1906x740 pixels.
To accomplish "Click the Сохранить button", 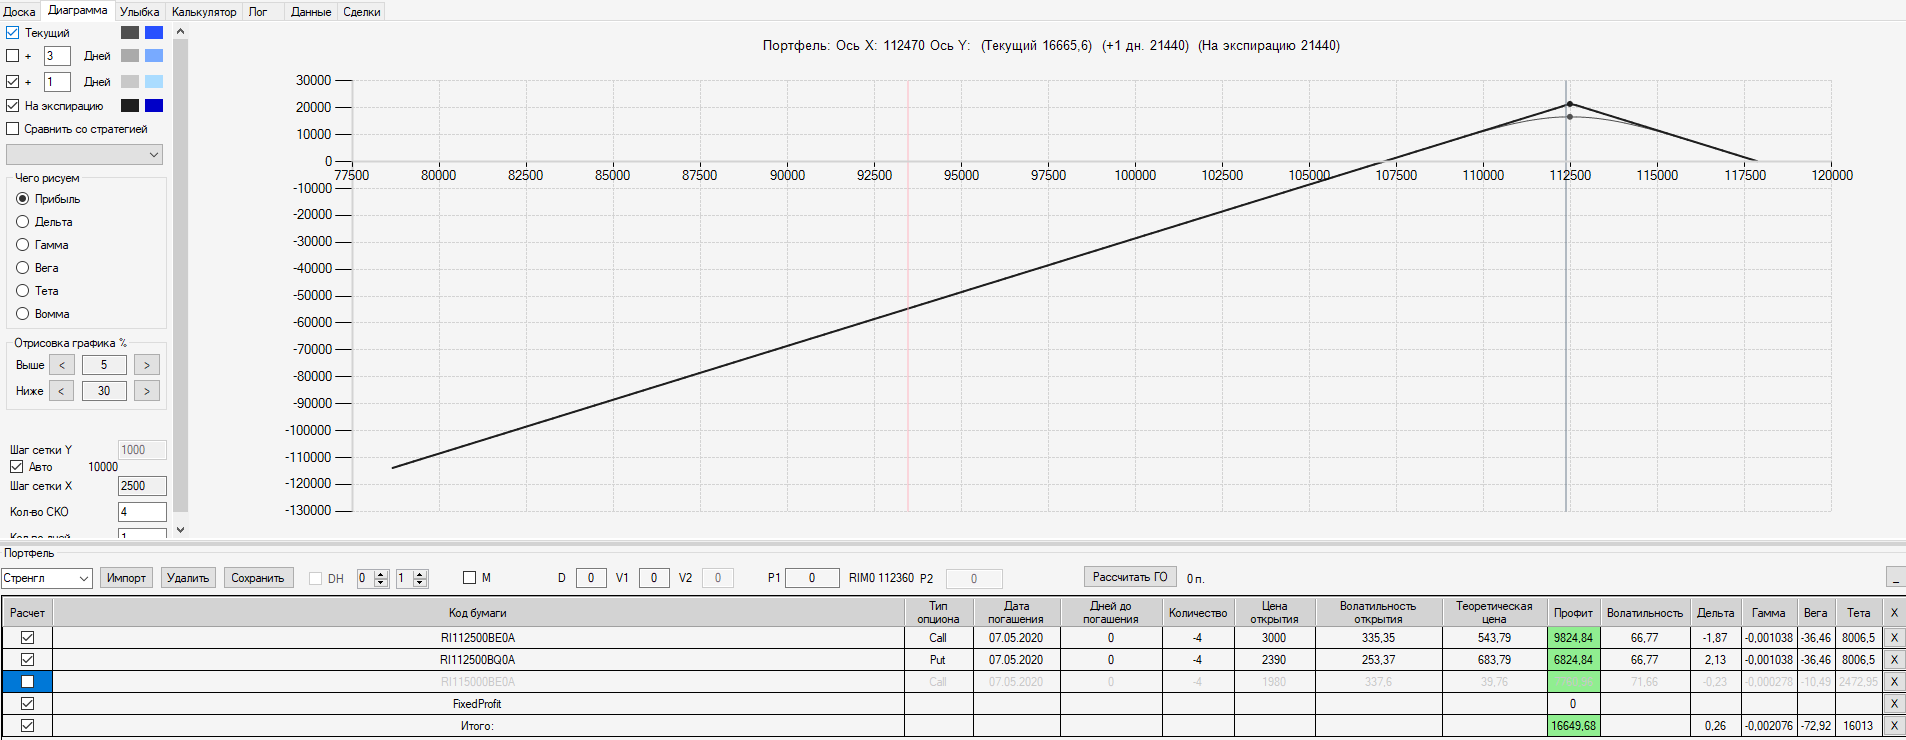I will click(x=258, y=578).
